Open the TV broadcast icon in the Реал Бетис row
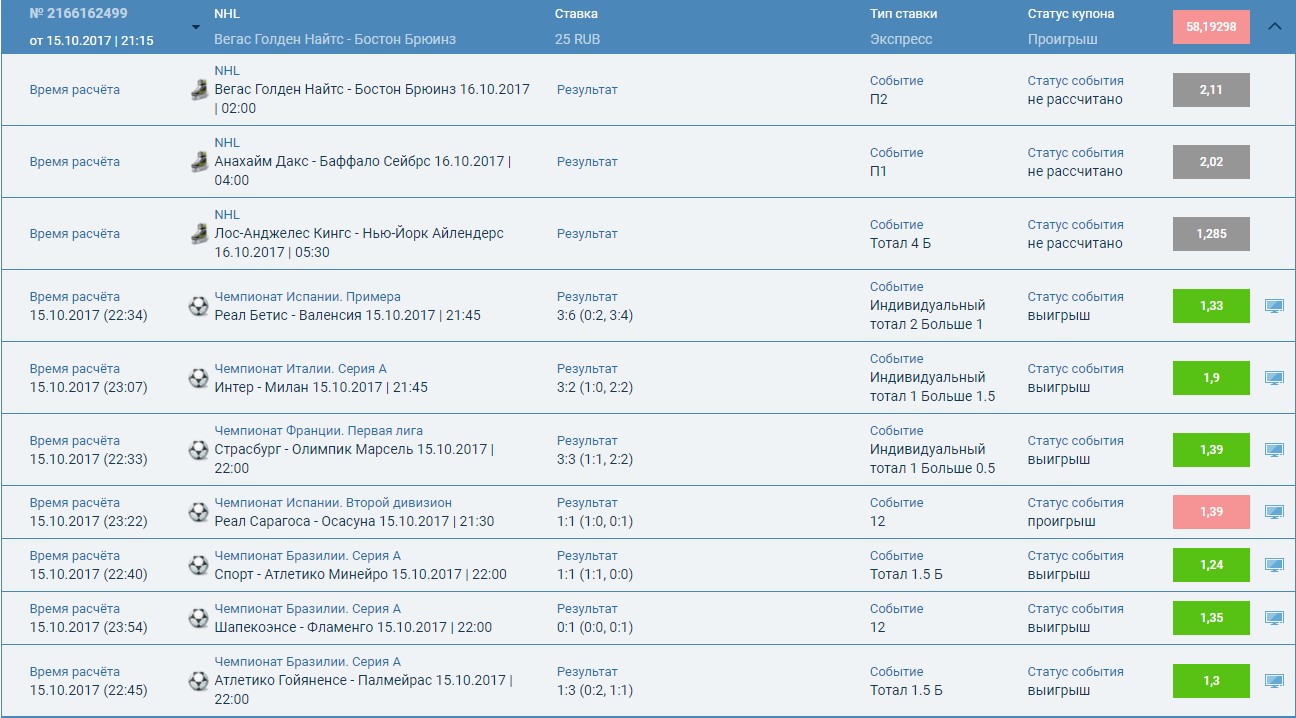The height and width of the screenshot is (718, 1296). [1275, 305]
